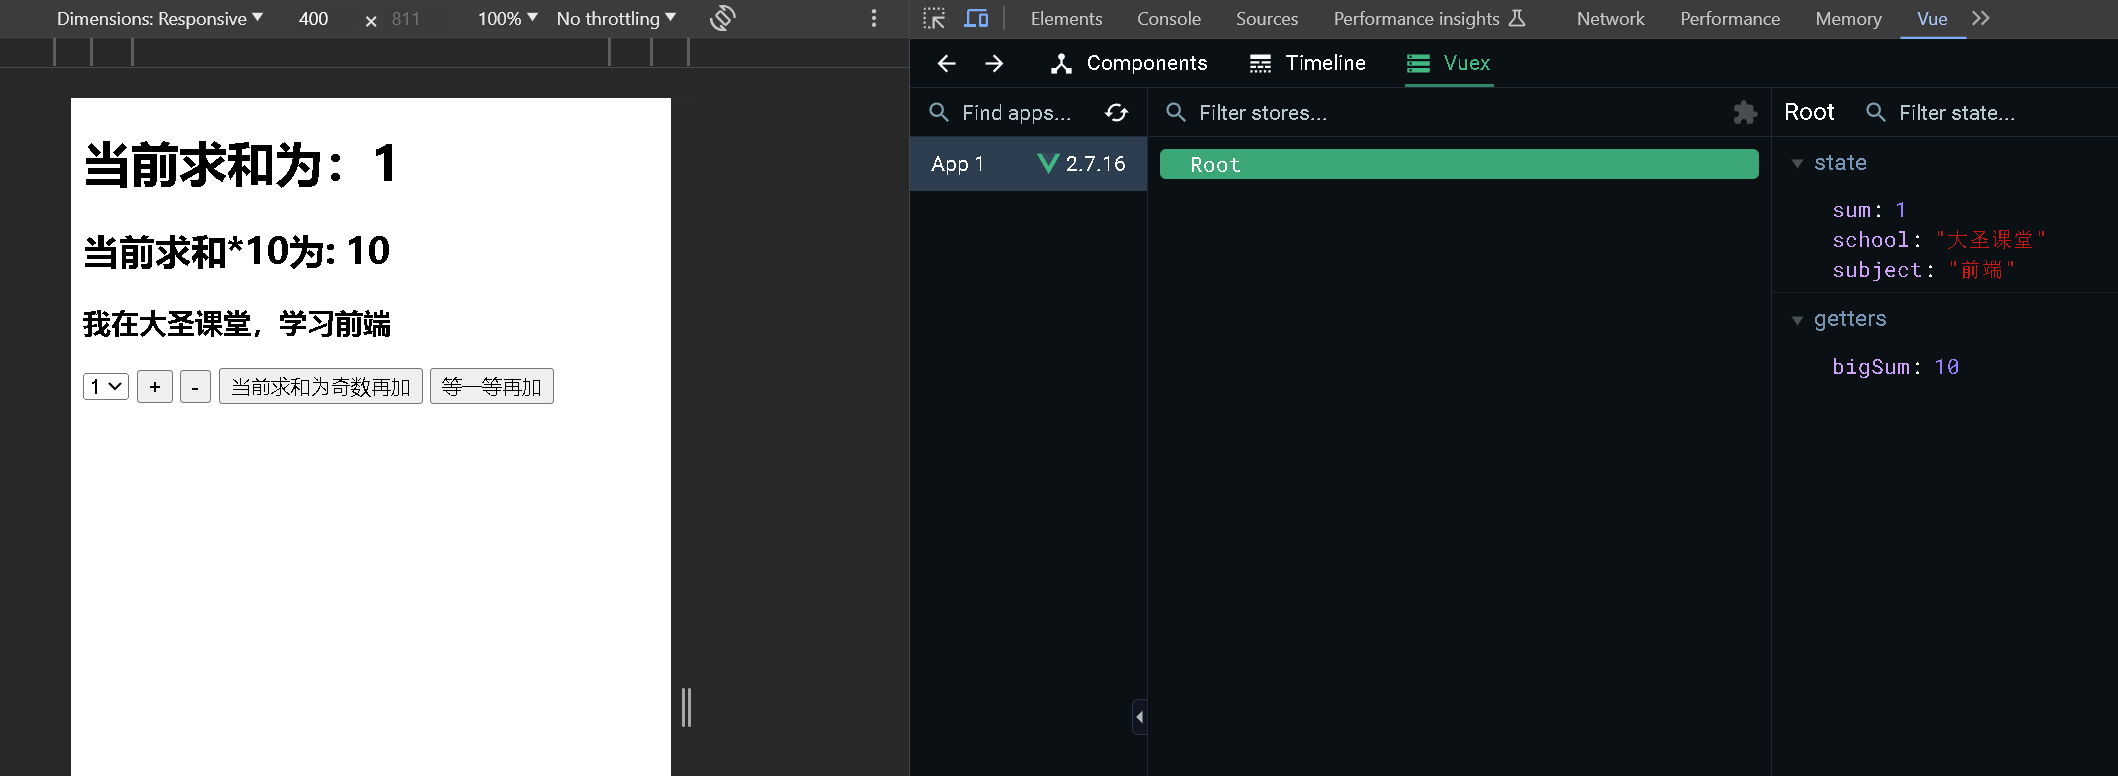Click the 等一等再加 button
Viewport: 2118px width, 776px height.
[x=492, y=386]
